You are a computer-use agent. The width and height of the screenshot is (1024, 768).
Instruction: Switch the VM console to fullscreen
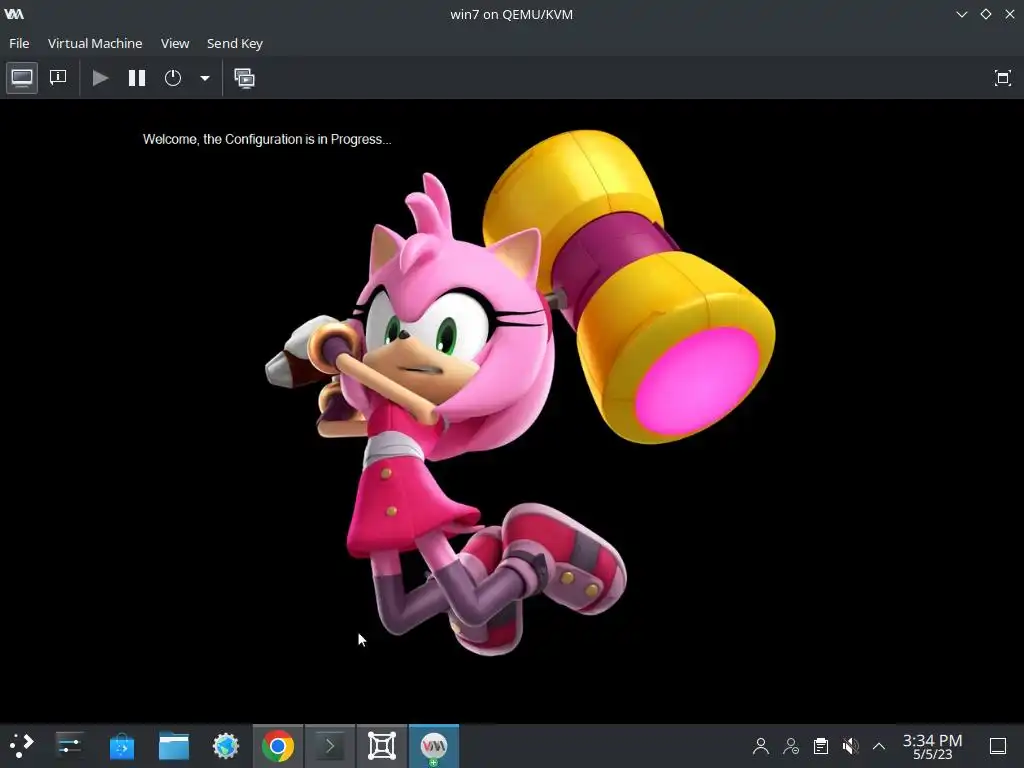coord(1002,78)
